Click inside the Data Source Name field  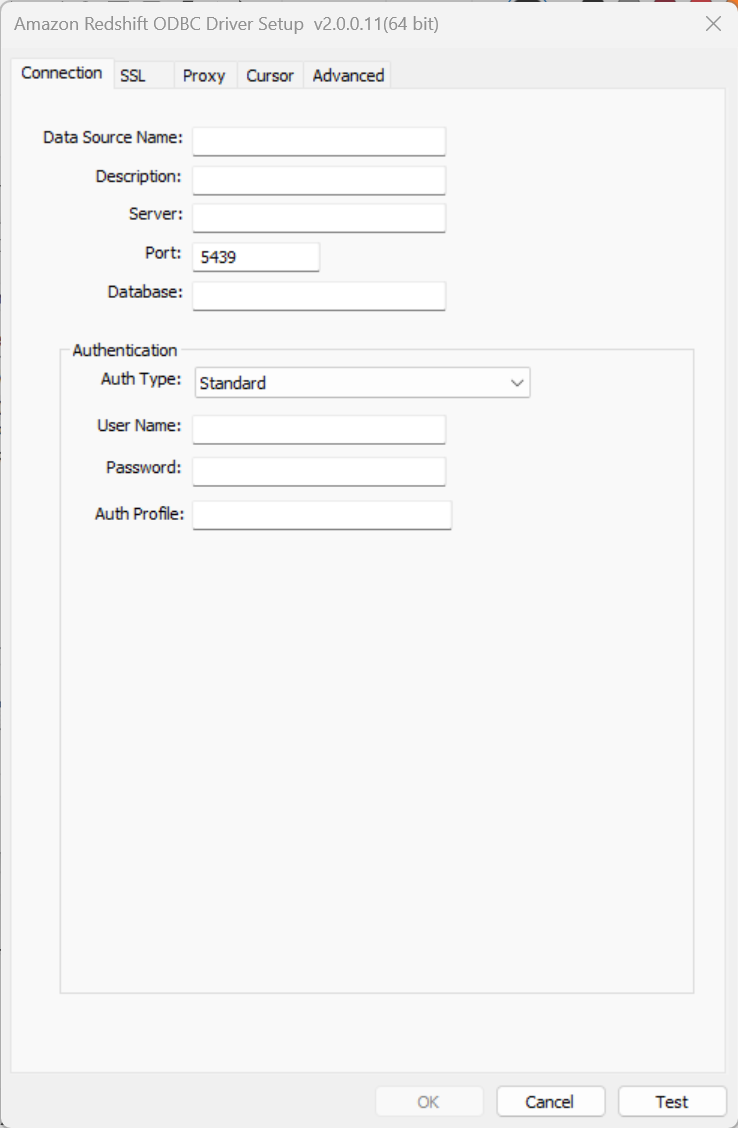coord(318,141)
